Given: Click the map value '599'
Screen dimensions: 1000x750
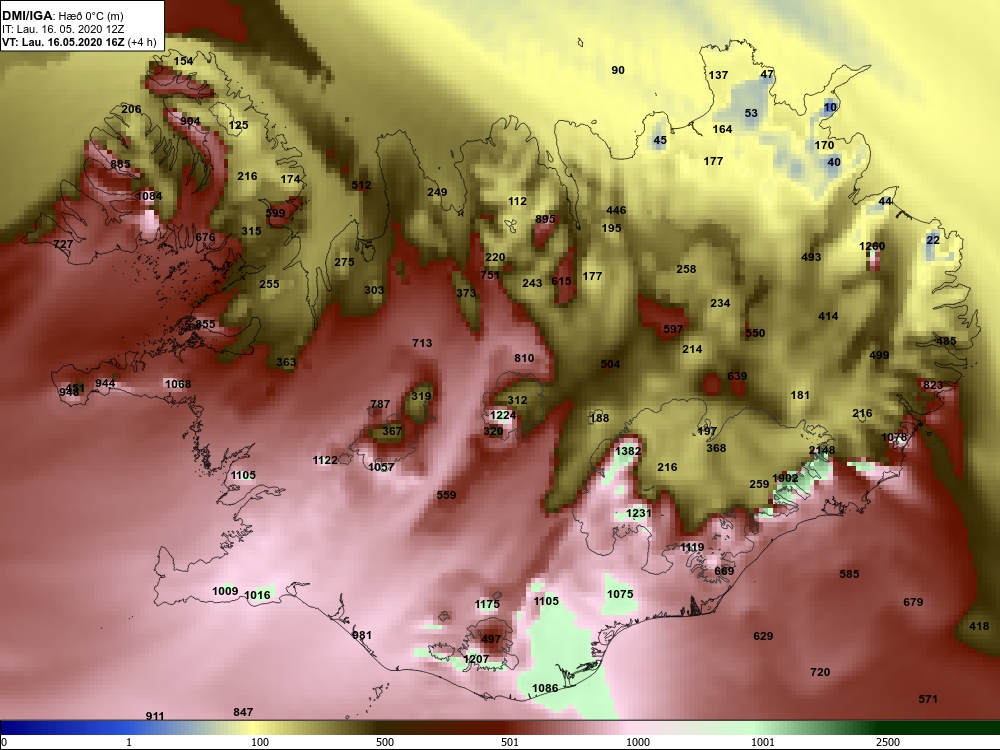Looking at the screenshot, I should [276, 214].
